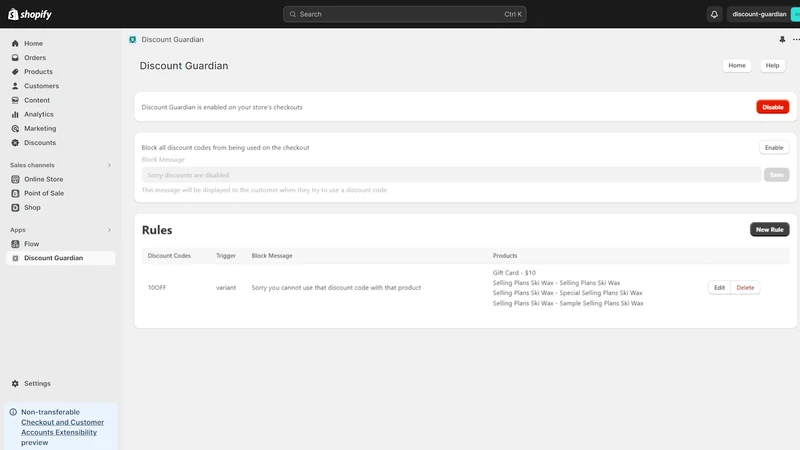
Task: Edit the 10OFF rule
Action: click(x=719, y=288)
